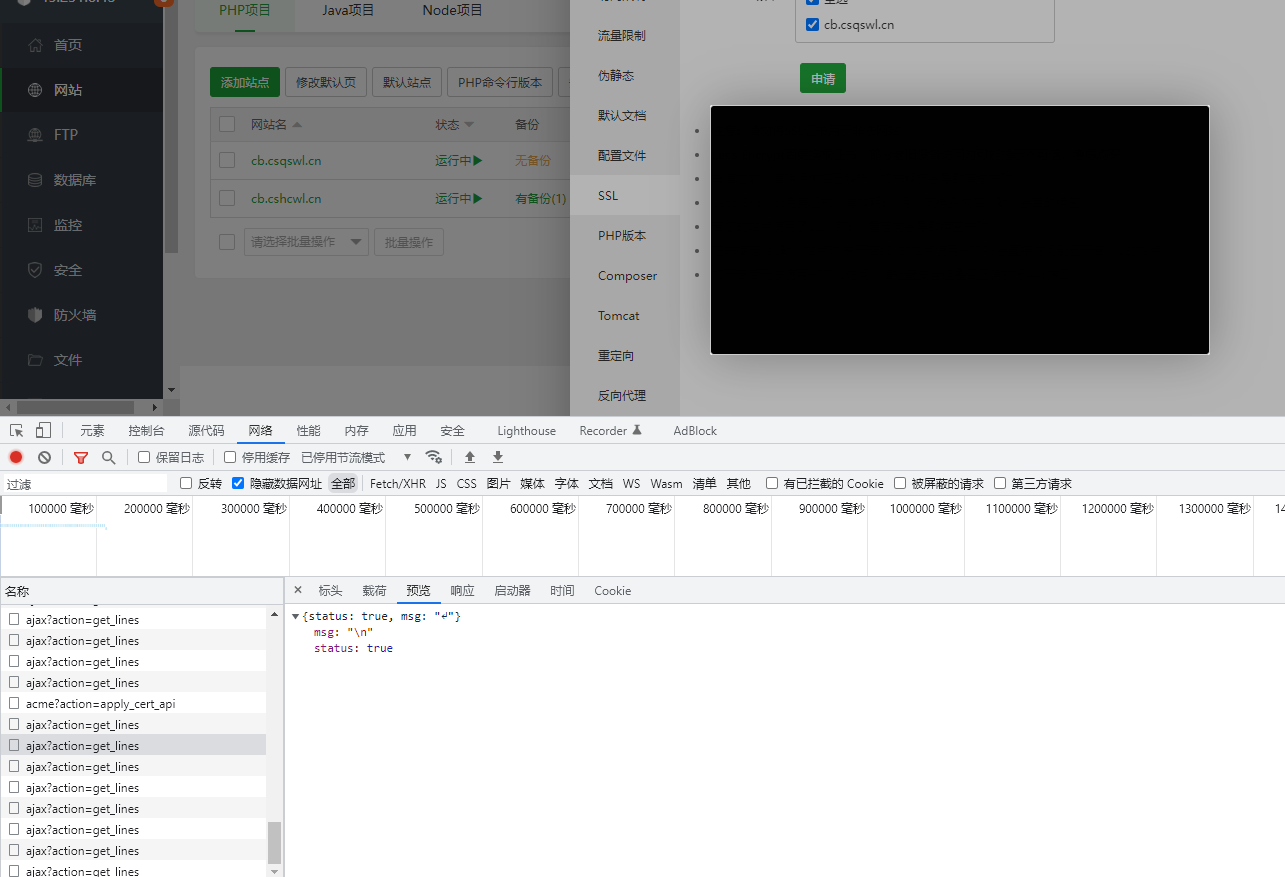Click the 默认站点 button
The height and width of the screenshot is (877, 1285).
pyautogui.click(x=407, y=82)
